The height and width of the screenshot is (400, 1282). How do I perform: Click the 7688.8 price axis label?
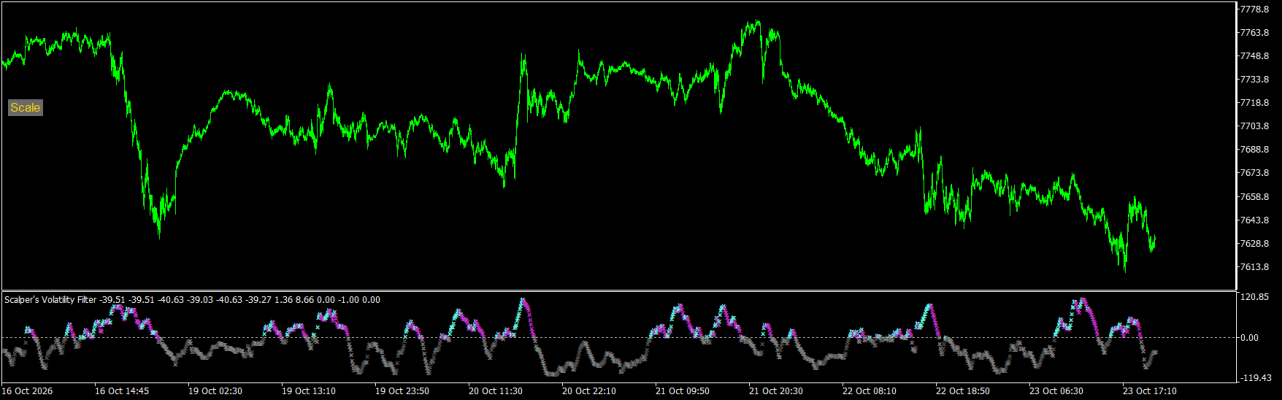coord(1254,150)
